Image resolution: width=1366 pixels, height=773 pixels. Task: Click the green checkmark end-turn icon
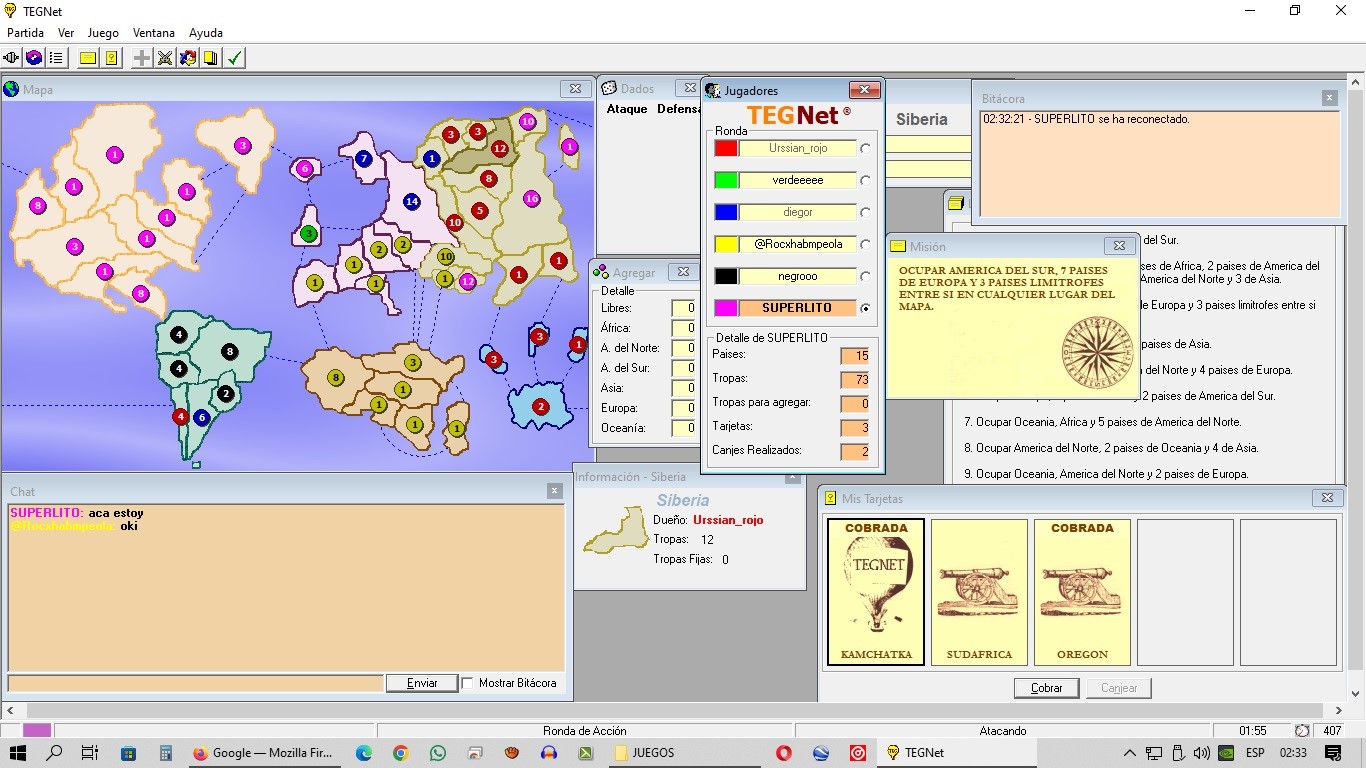point(234,58)
